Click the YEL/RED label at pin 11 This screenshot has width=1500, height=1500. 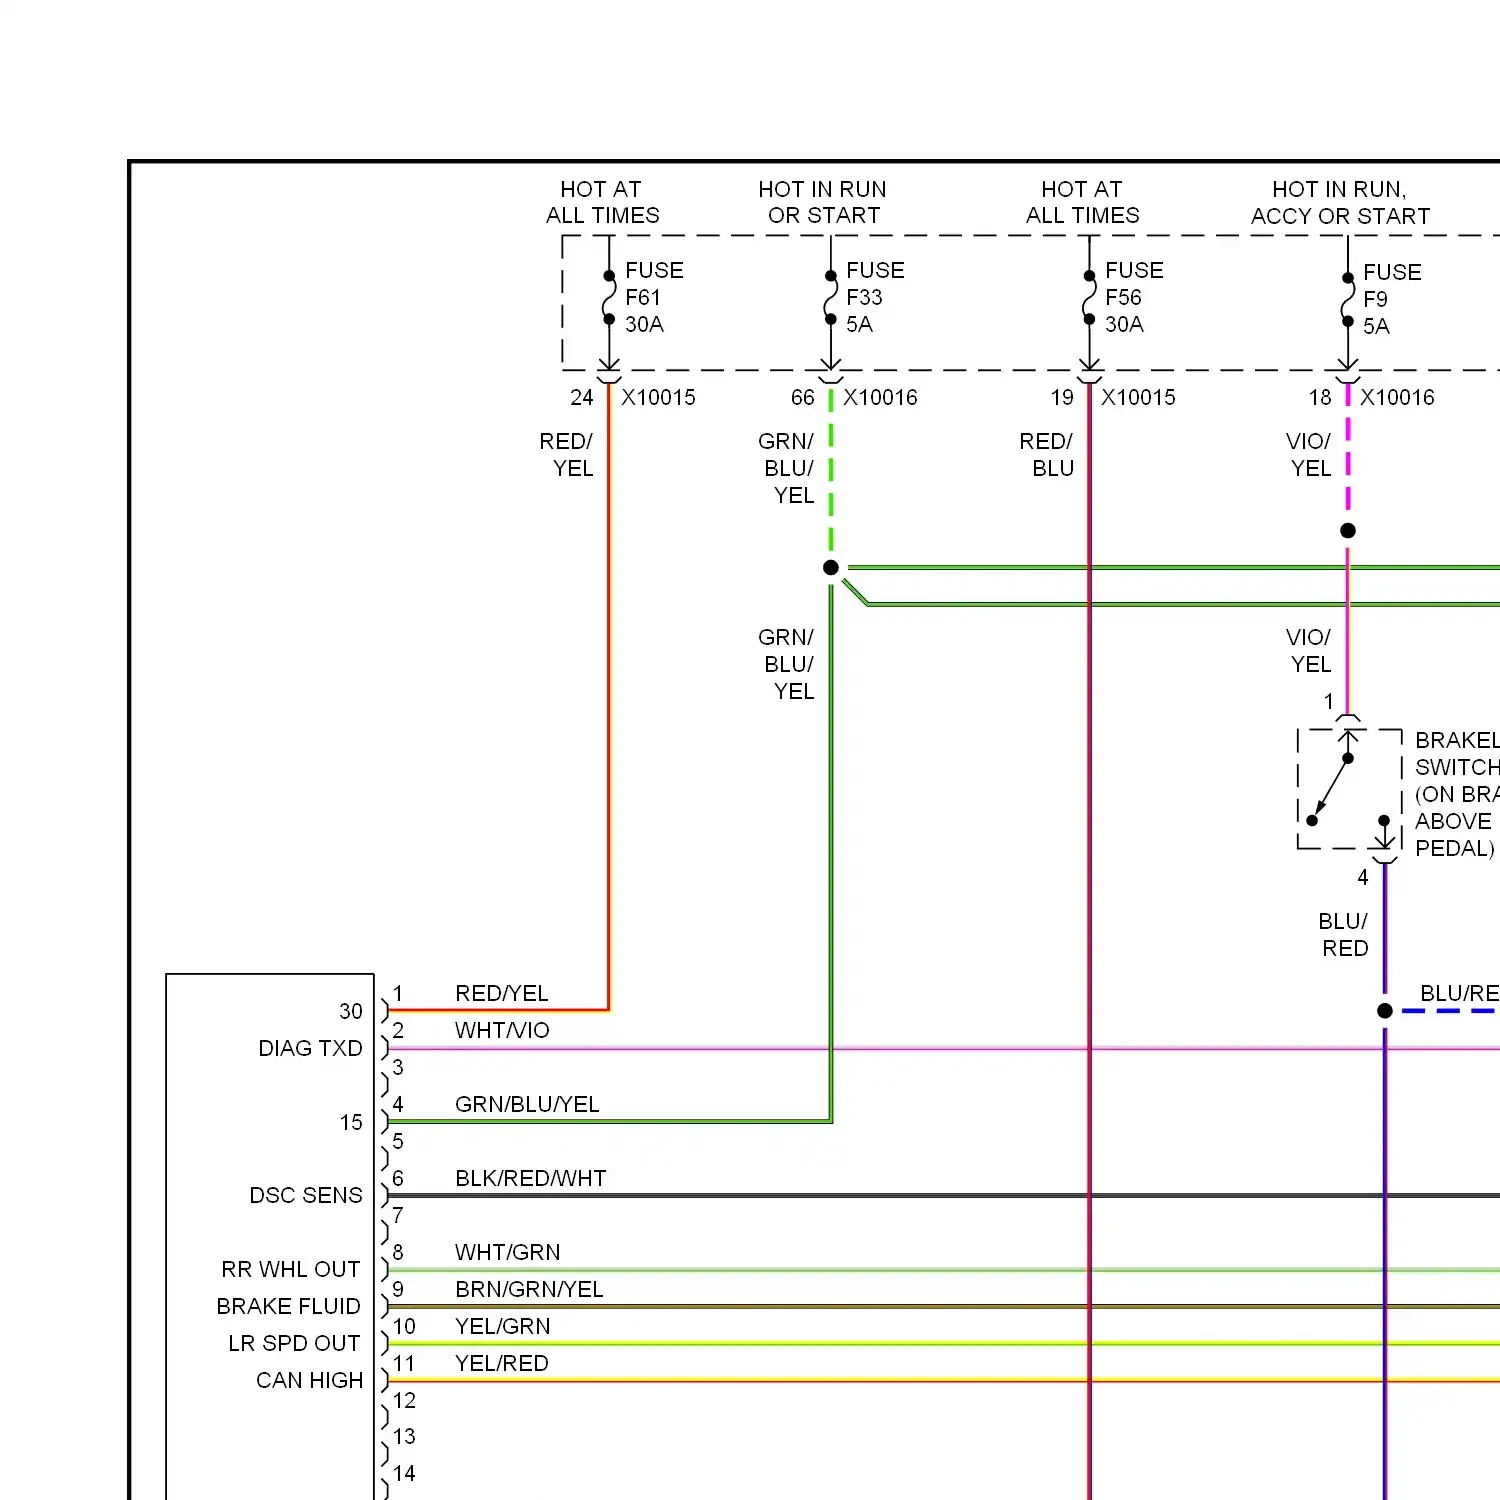point(502,1363)
